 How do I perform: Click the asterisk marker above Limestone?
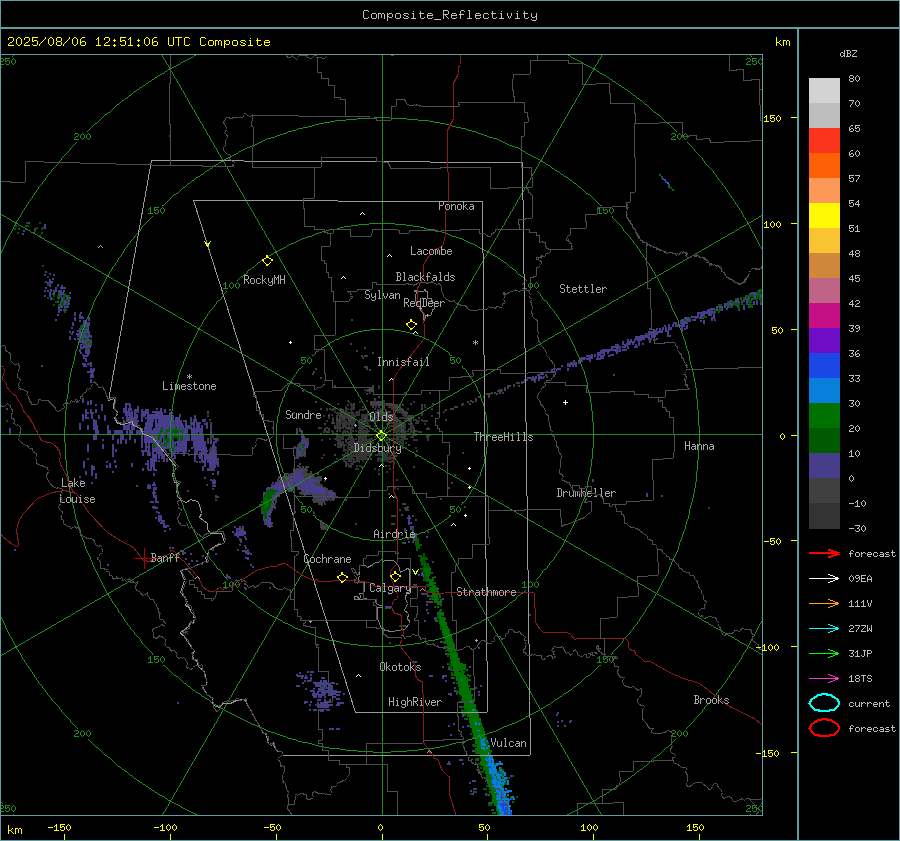point(189,377)
